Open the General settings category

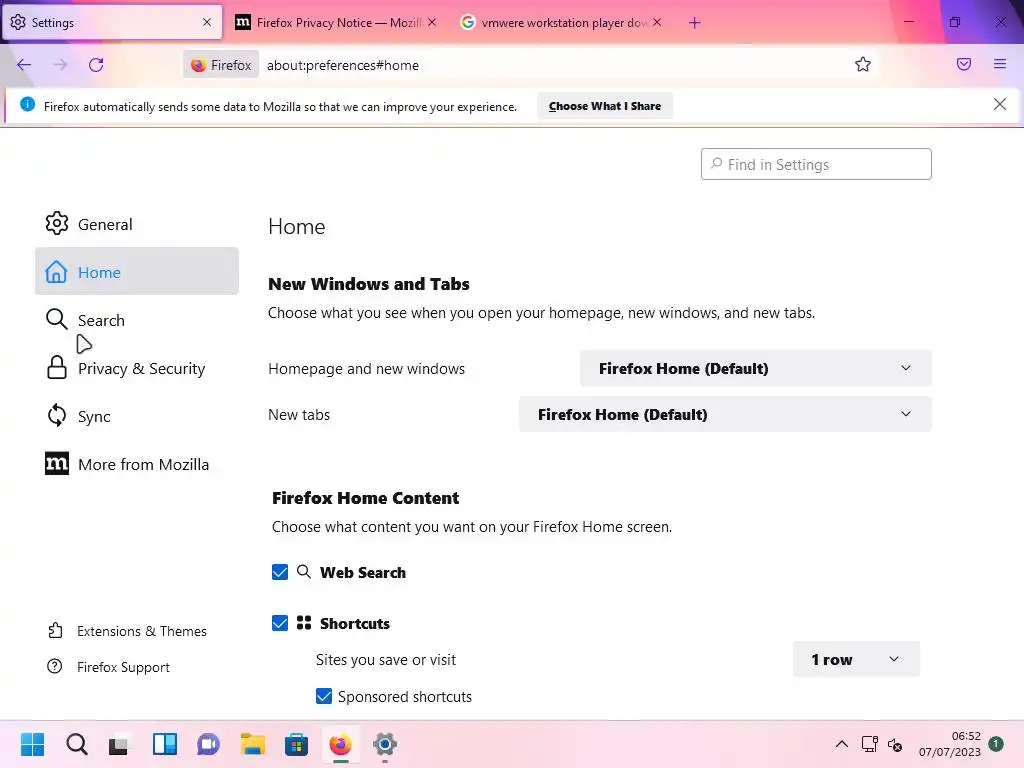(x=136, y=224)
